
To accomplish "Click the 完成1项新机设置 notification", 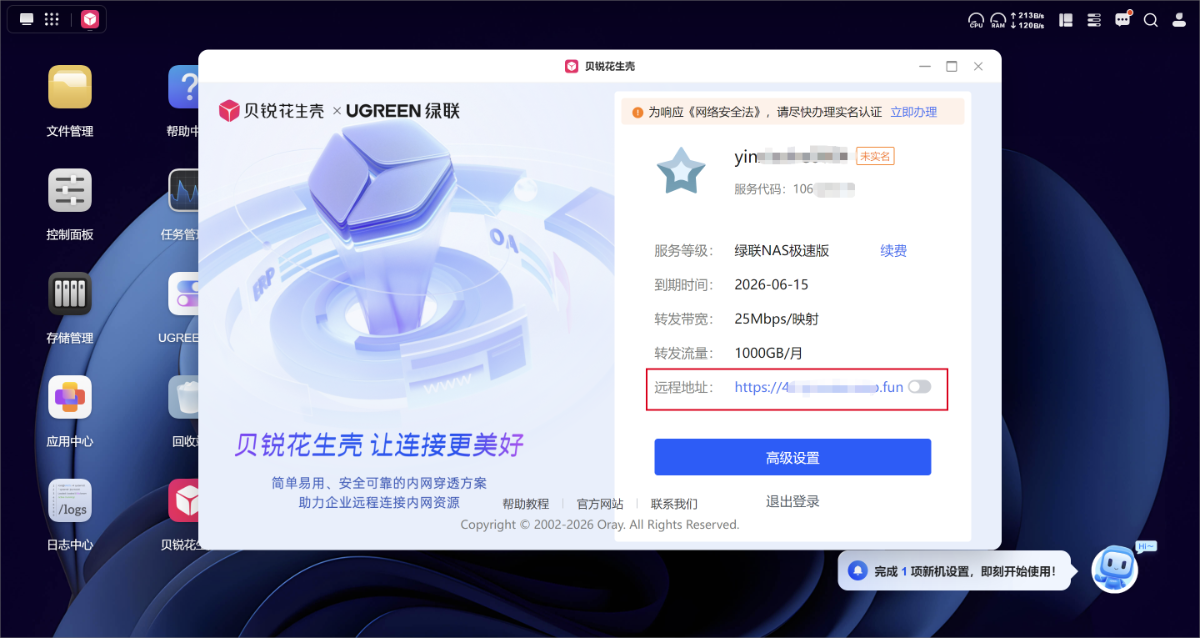I will [955, 571].
